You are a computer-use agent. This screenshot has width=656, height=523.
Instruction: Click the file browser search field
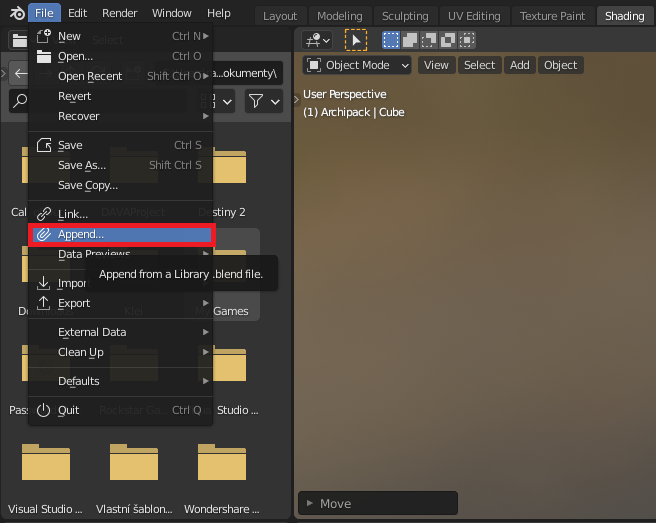coord(19,101)
